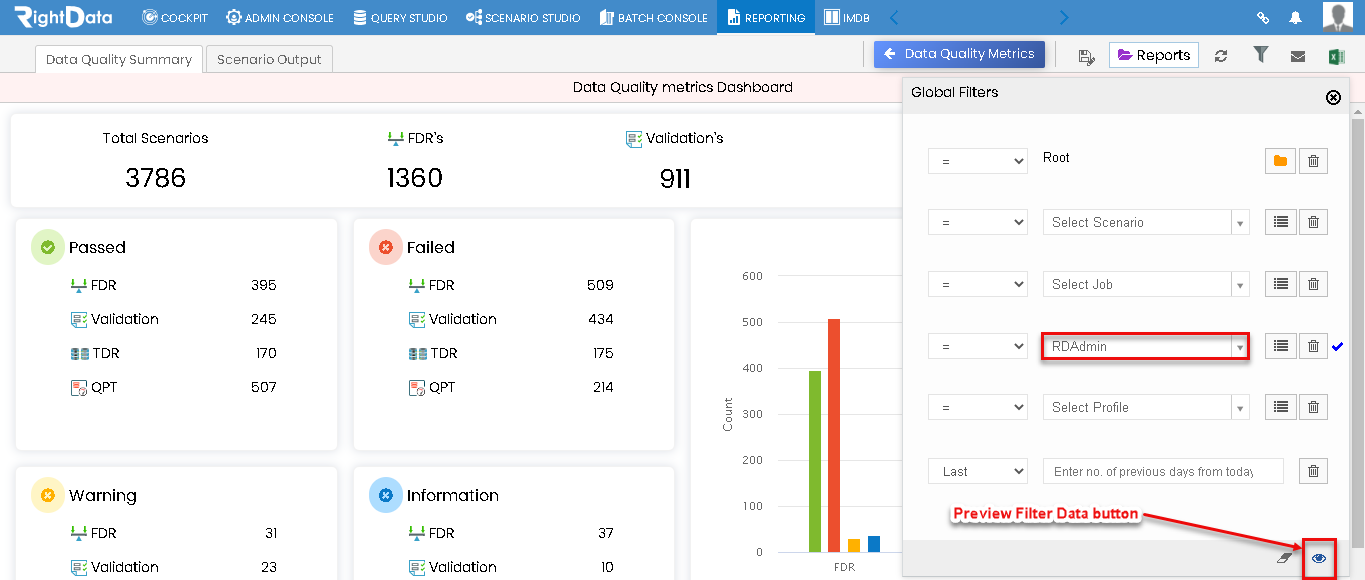The height and width of the screenshot is (580, 1365).
Task: Click the Preview Filter Data eye icon
Action: (1319, 558)
